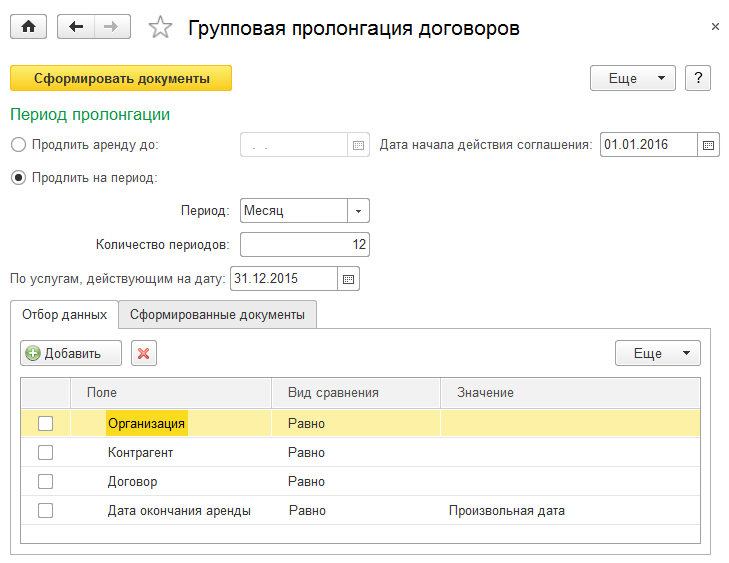Delete filter row with red cross

[x=144, y=353]
